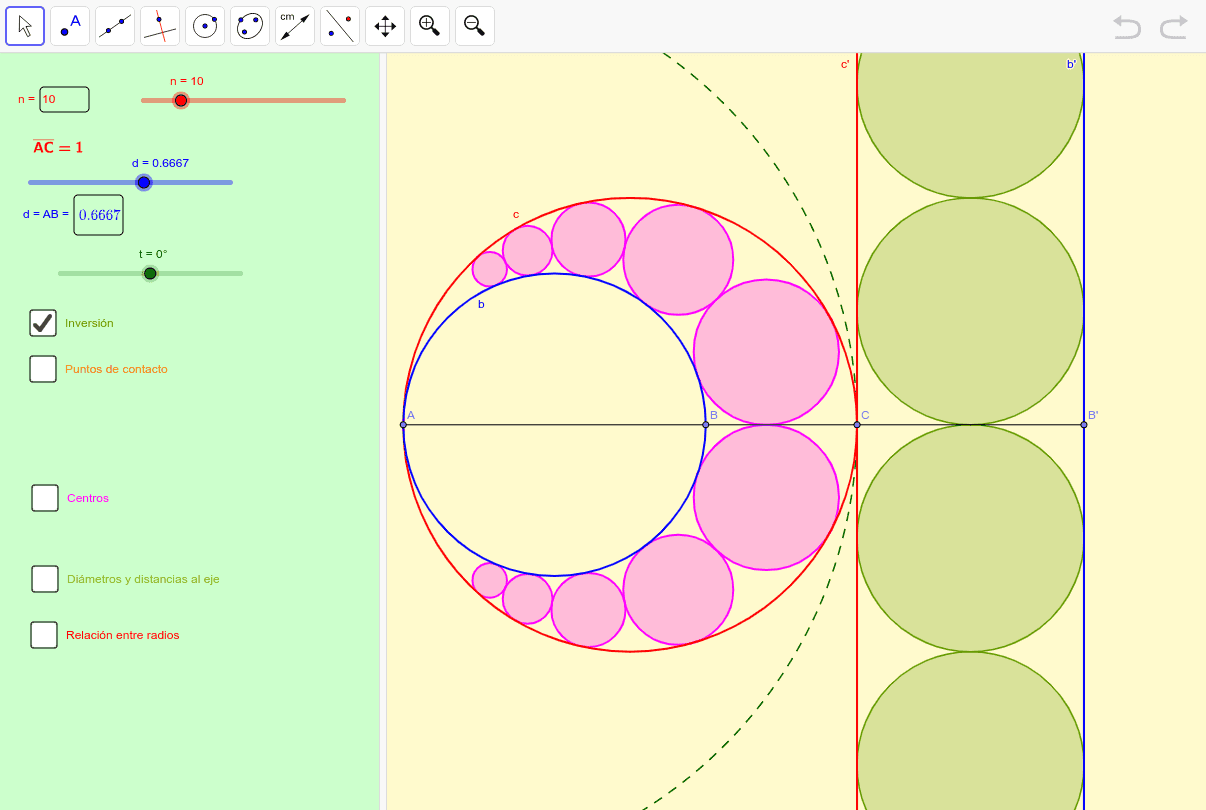Viewport: 1206px width, 810px height.
Task: Select the Point tool
Action: click(69, 25)
